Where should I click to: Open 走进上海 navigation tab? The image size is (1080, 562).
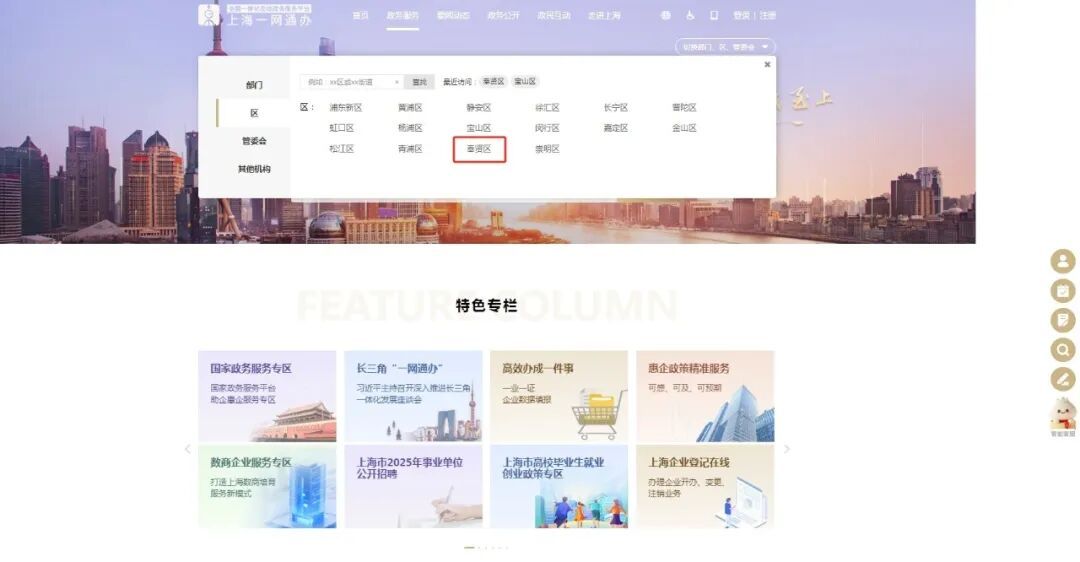pyautogui.click(x=604, y=15)
